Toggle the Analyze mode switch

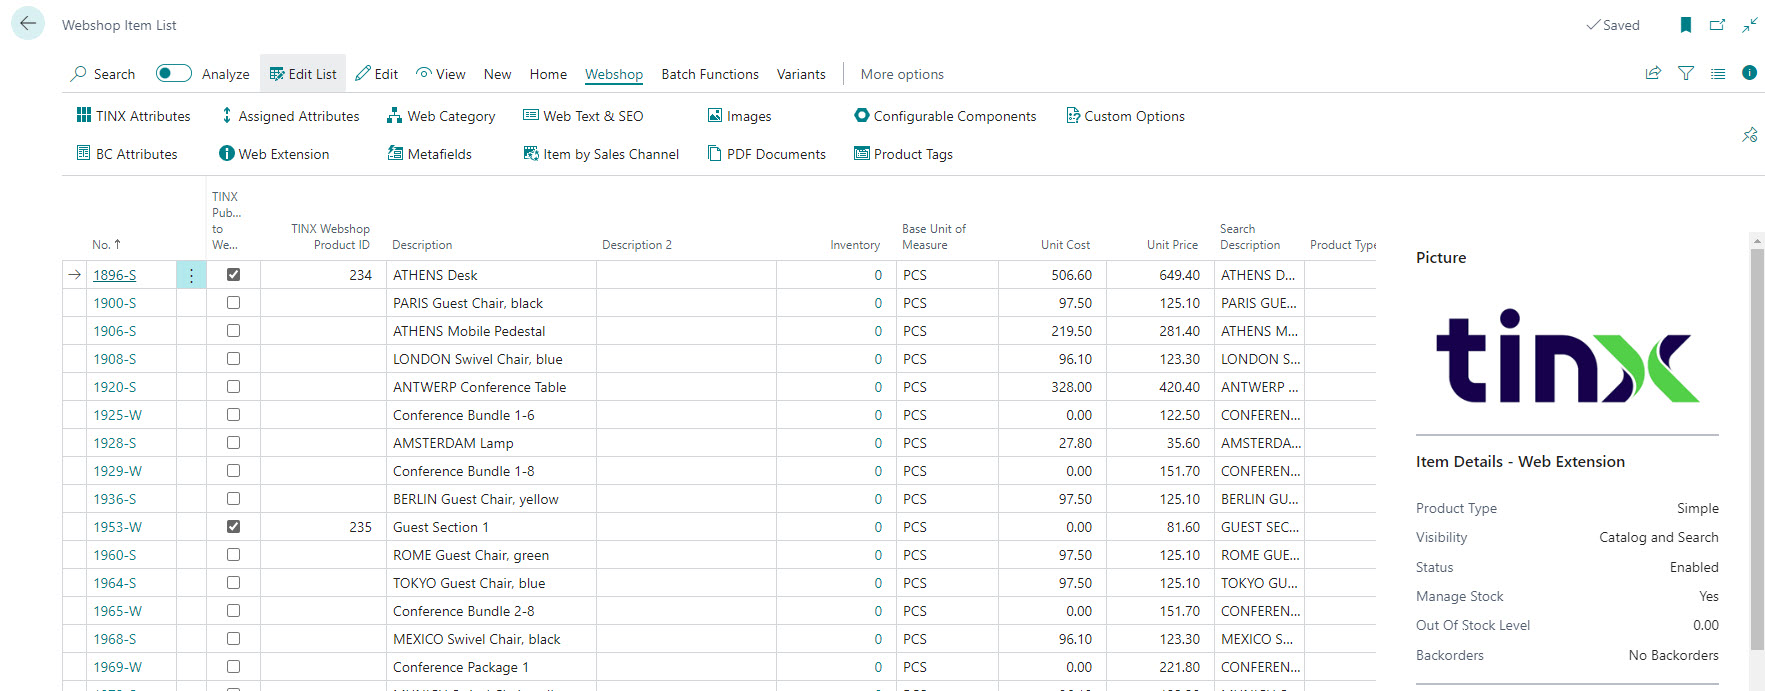pos(173,73)
